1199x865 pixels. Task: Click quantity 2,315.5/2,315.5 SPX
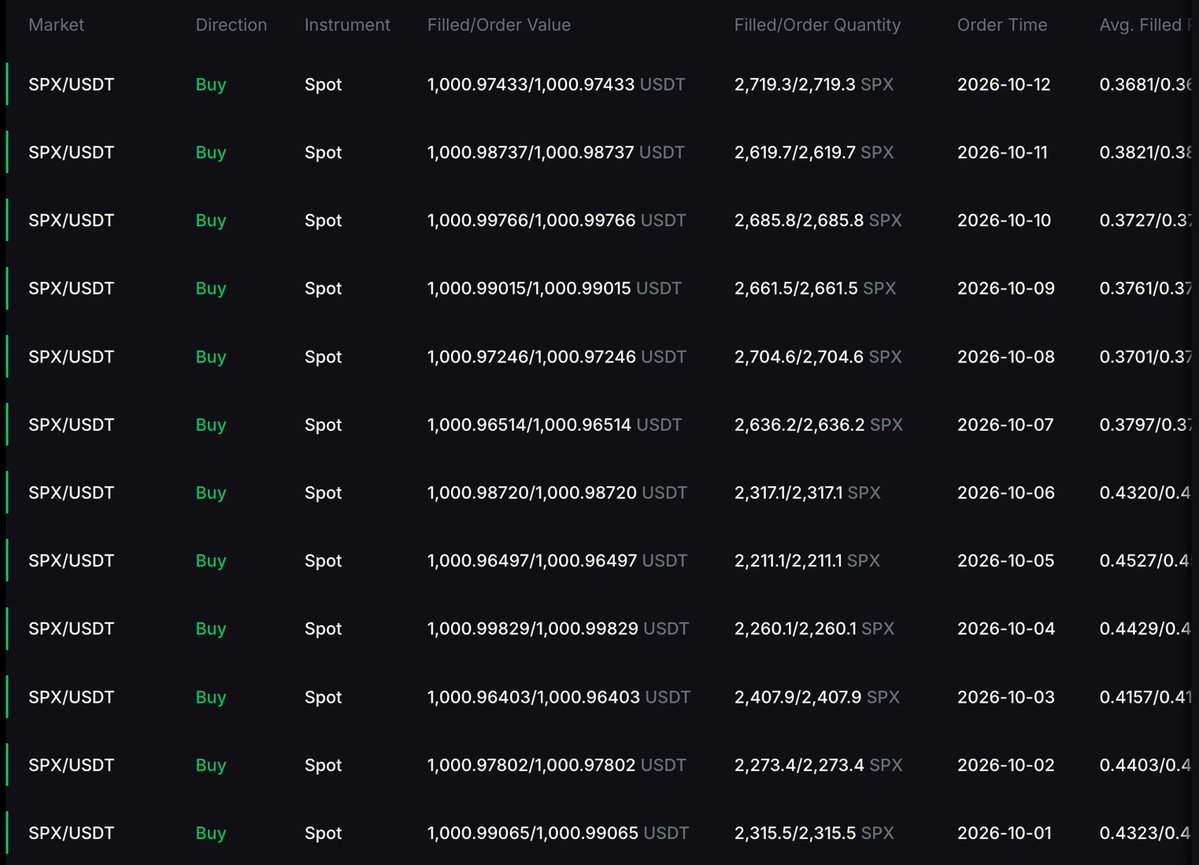click(x=814, y=833)
